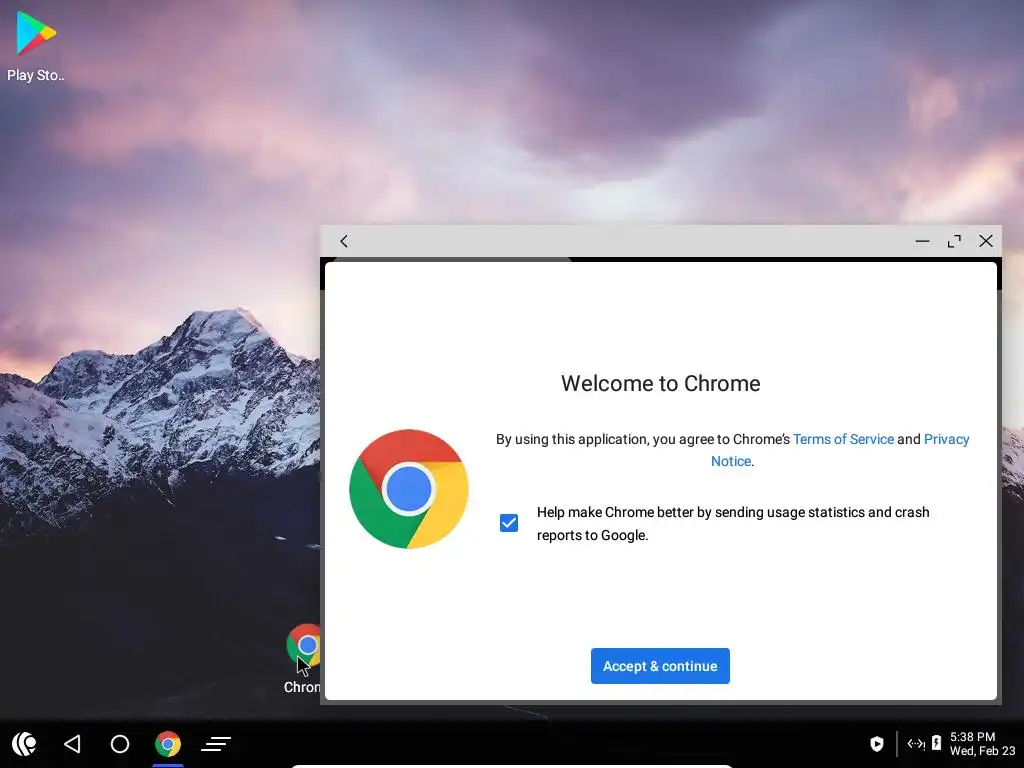This screenshot has height=768, width=1024.
Task: Click the shield icon in system tray
Action: (877, 744)
